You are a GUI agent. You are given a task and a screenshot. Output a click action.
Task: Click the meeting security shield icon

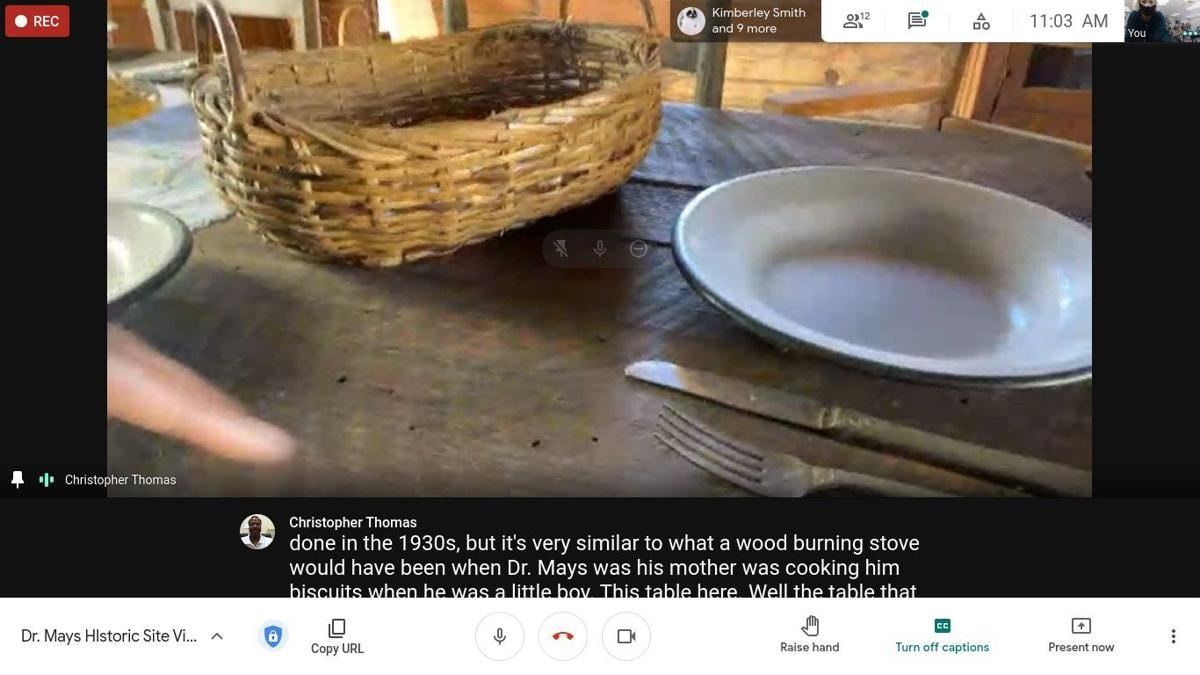[x=273, y=636]
